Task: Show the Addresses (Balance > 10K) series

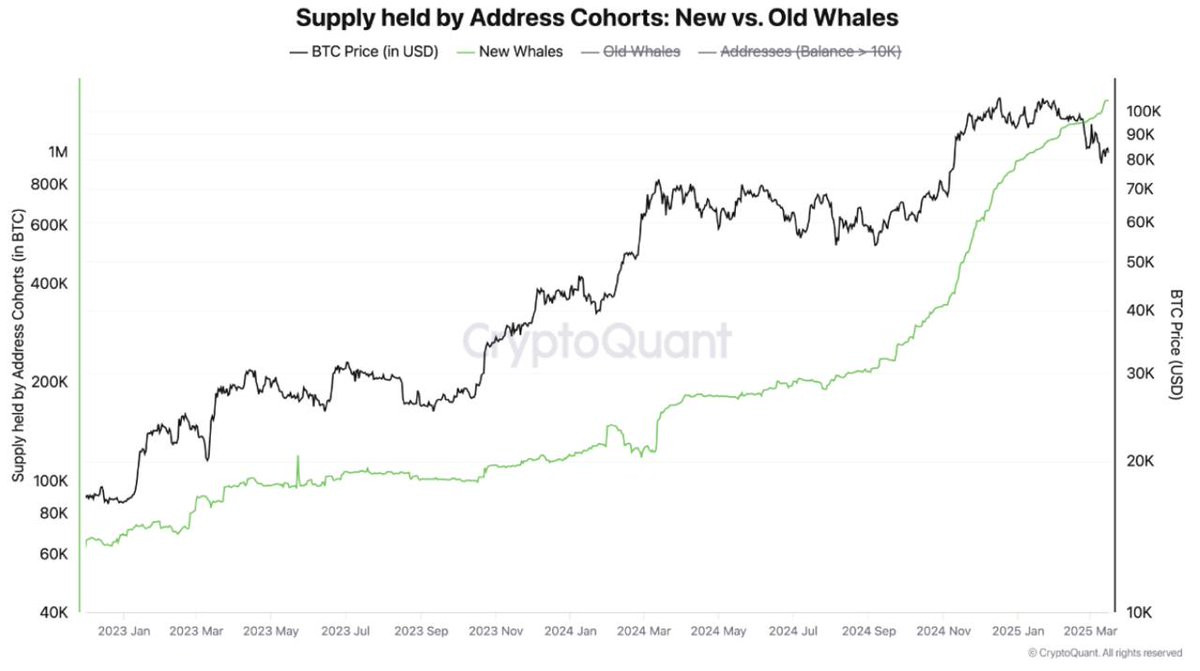Action: [x=798, y=51]
